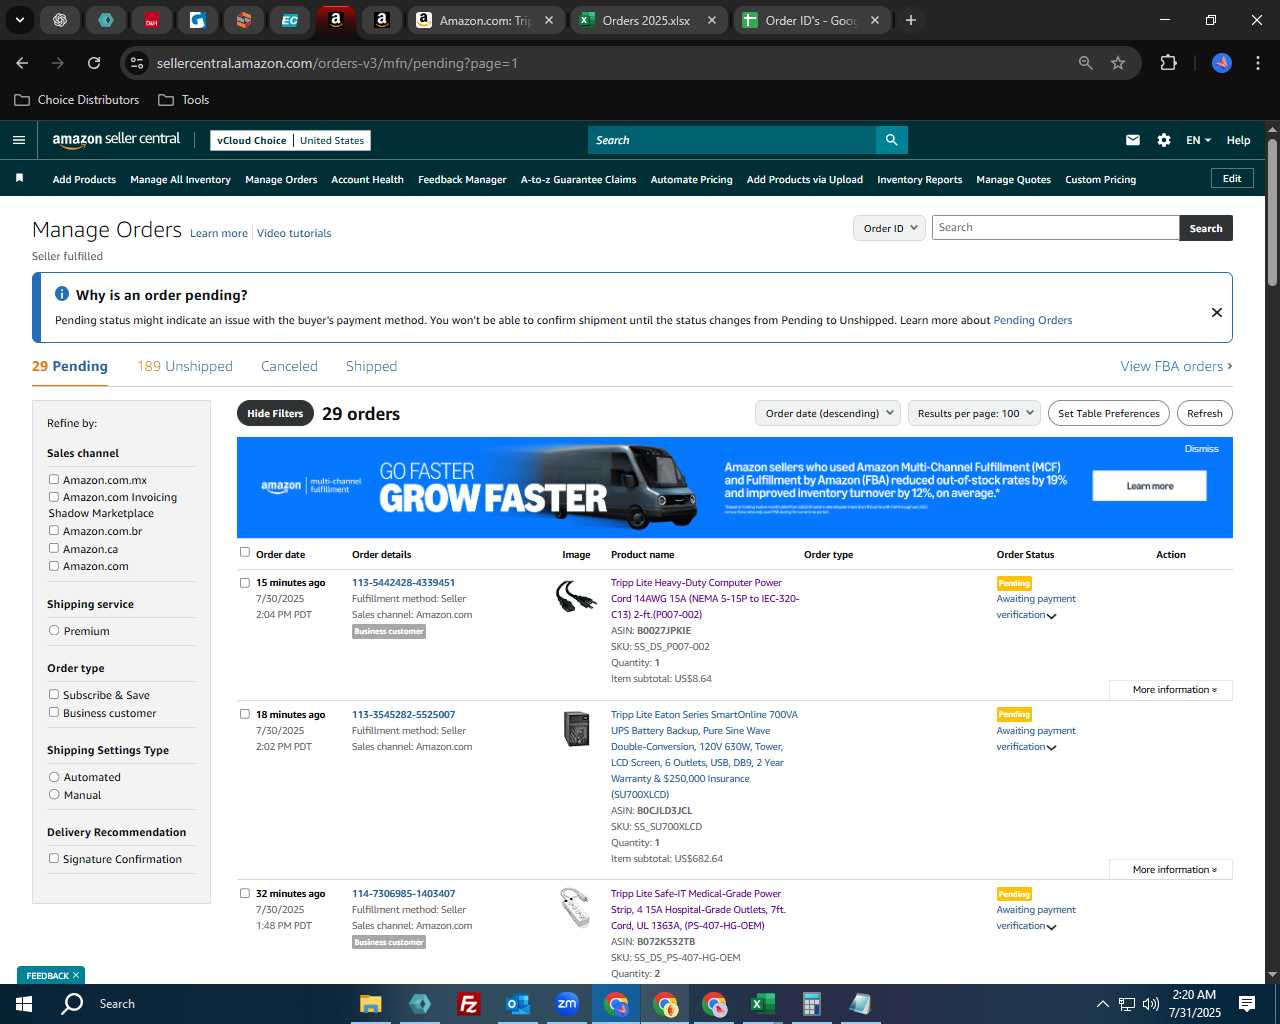
Task: Click the SmartOnline UPS product thumbnail
Action: [x=576, y=729]
